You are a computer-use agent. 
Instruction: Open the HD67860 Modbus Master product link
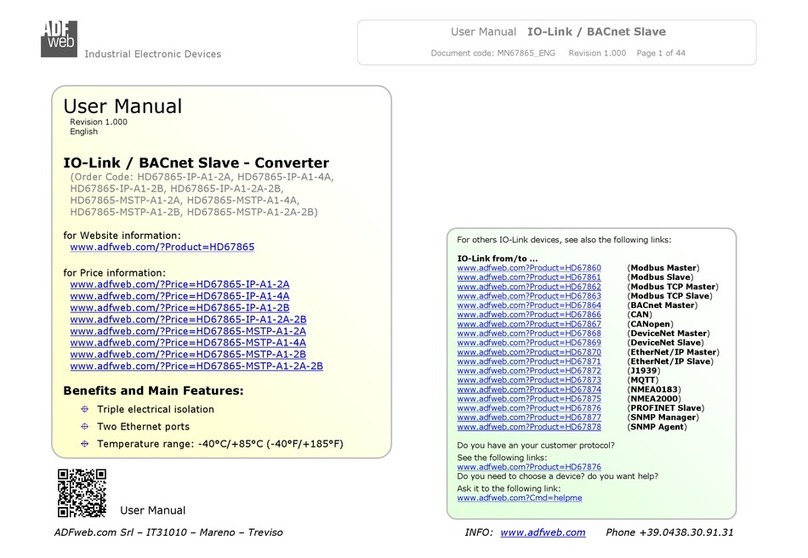(x=529, y=268)
